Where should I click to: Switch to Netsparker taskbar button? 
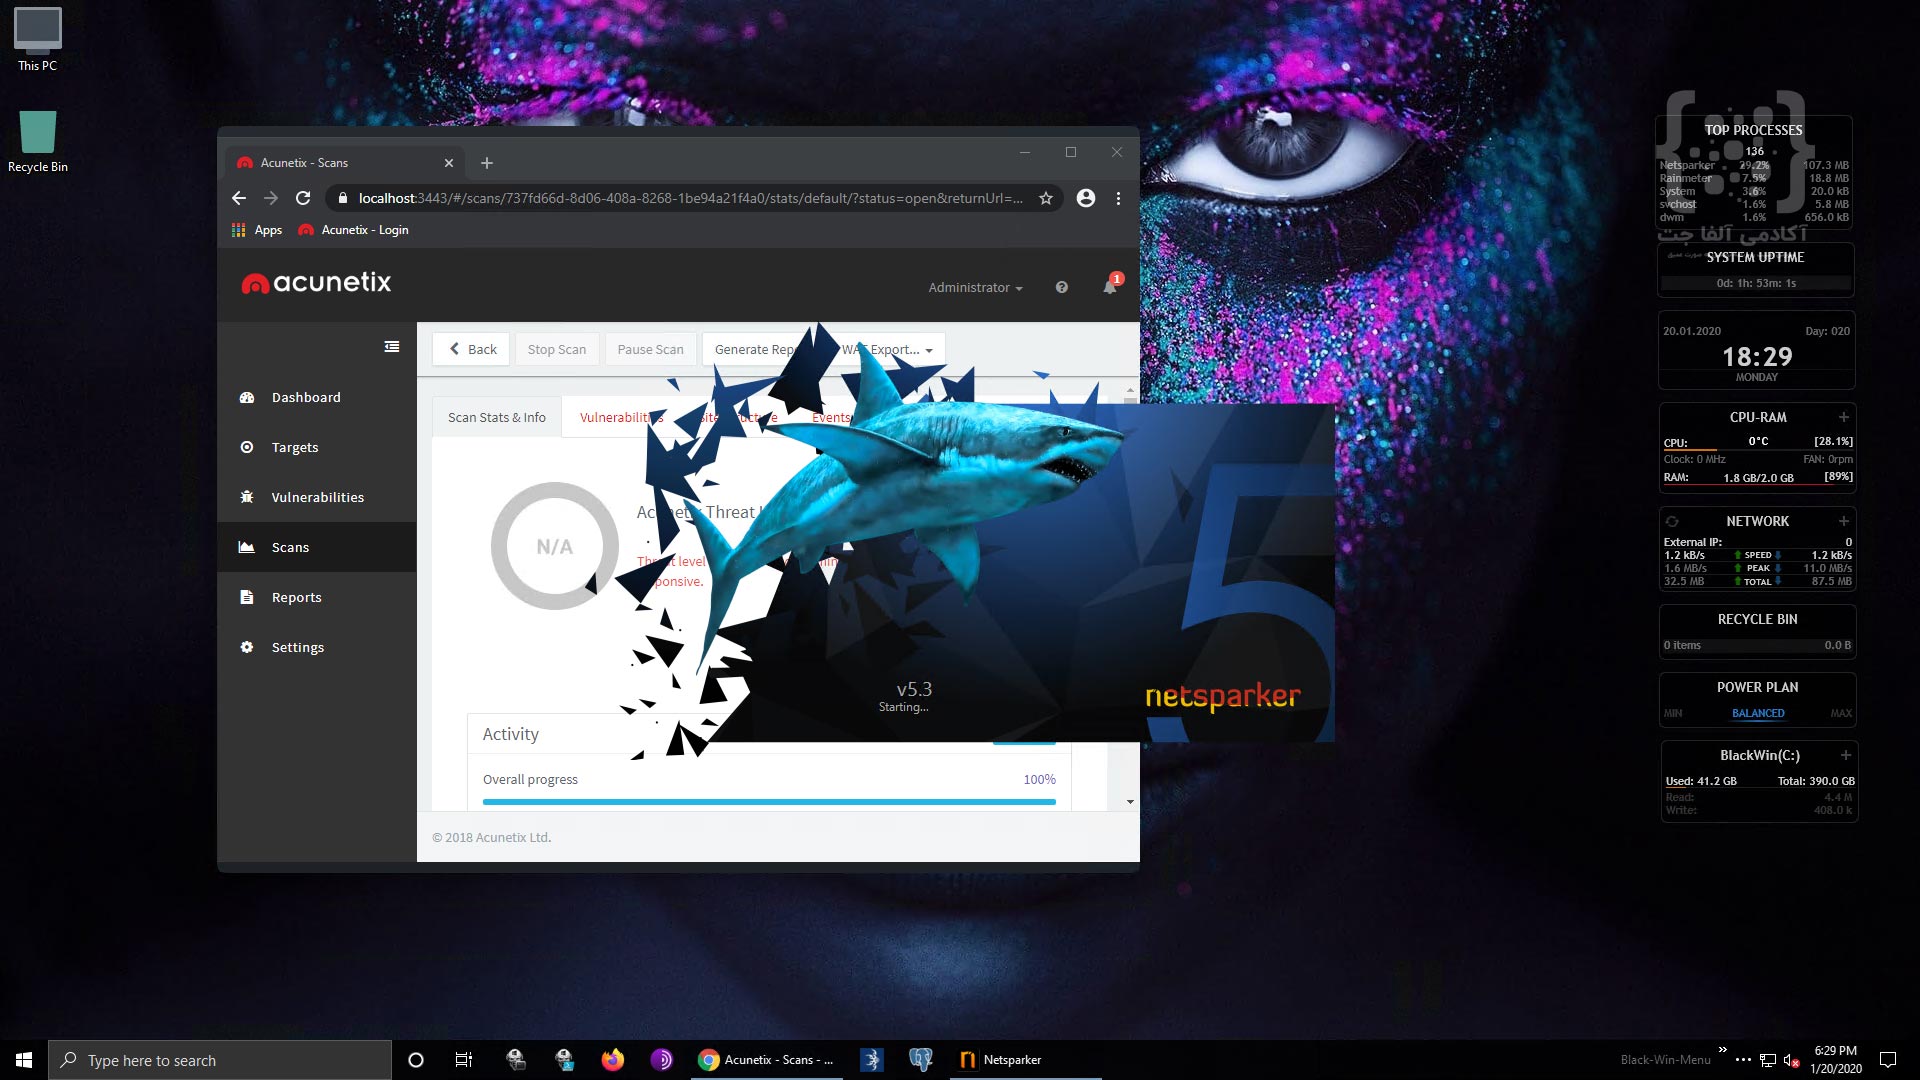pyautogui.click(x=1025, y=1060)
